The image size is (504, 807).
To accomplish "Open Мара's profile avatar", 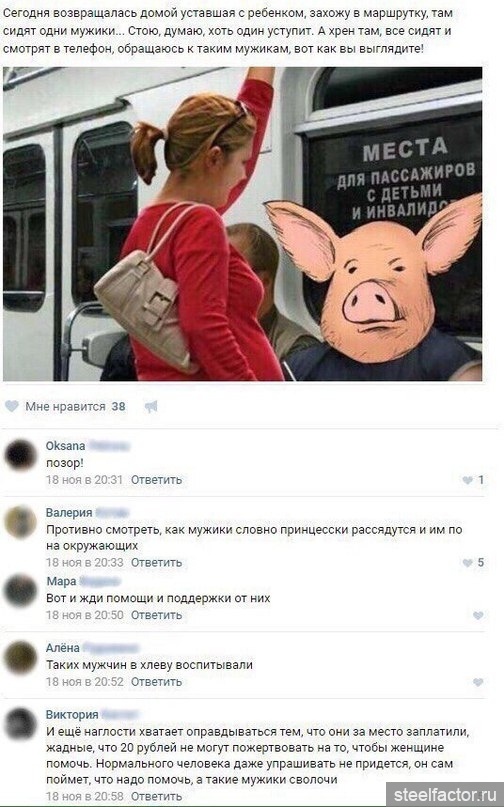I will (21, 590).
